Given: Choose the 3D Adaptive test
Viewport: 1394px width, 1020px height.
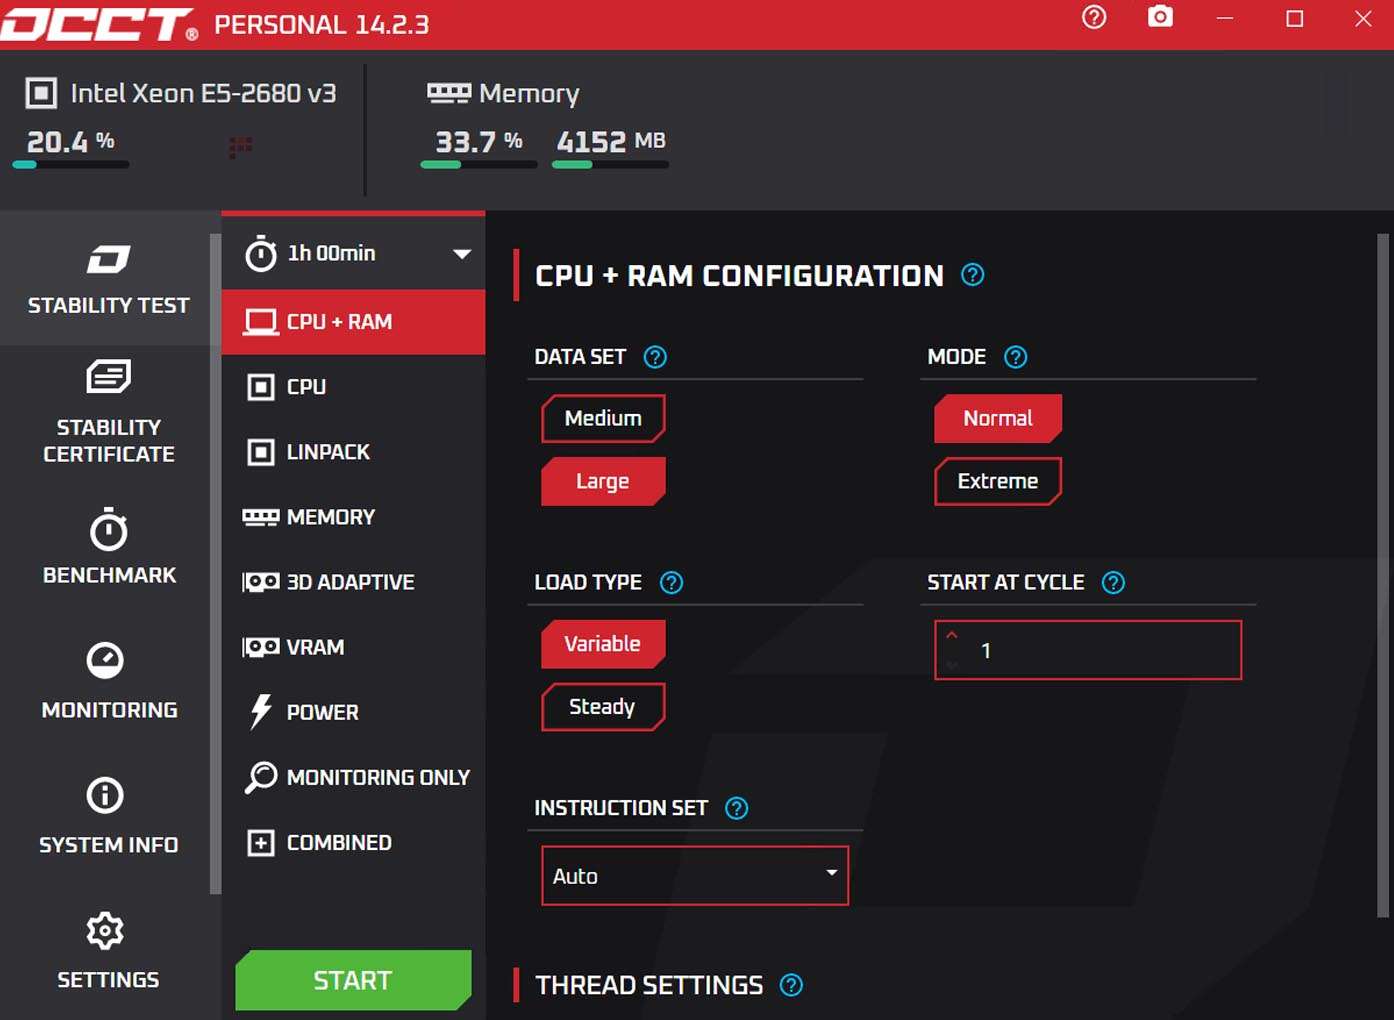Looking at the screenshot, I should point(349,582).
